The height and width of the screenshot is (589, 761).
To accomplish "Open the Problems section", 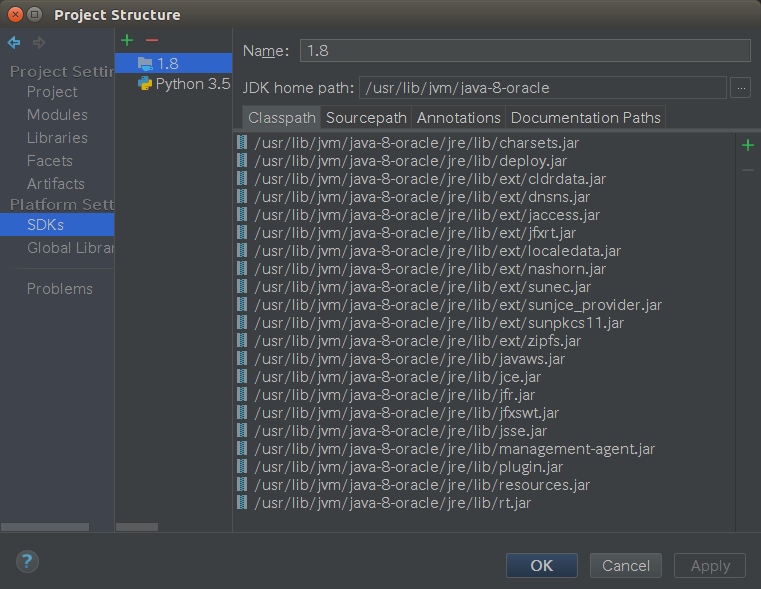I will 60,289.
